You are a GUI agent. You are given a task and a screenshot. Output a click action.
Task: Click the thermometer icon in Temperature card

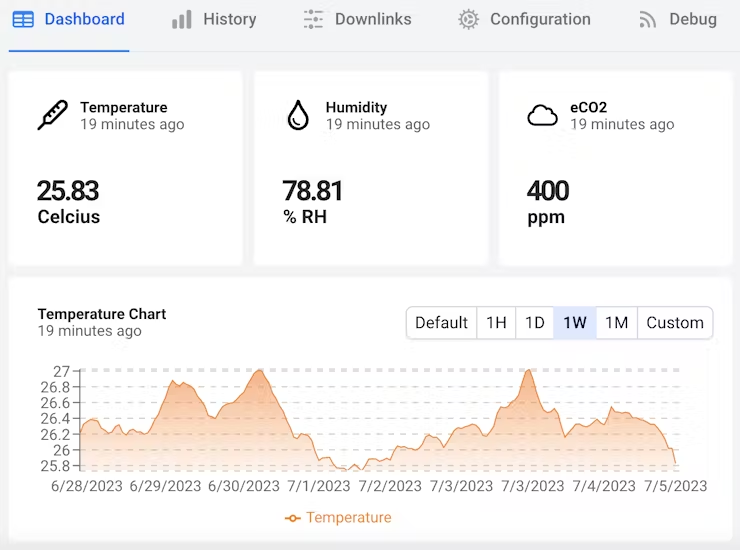[52, 115]
